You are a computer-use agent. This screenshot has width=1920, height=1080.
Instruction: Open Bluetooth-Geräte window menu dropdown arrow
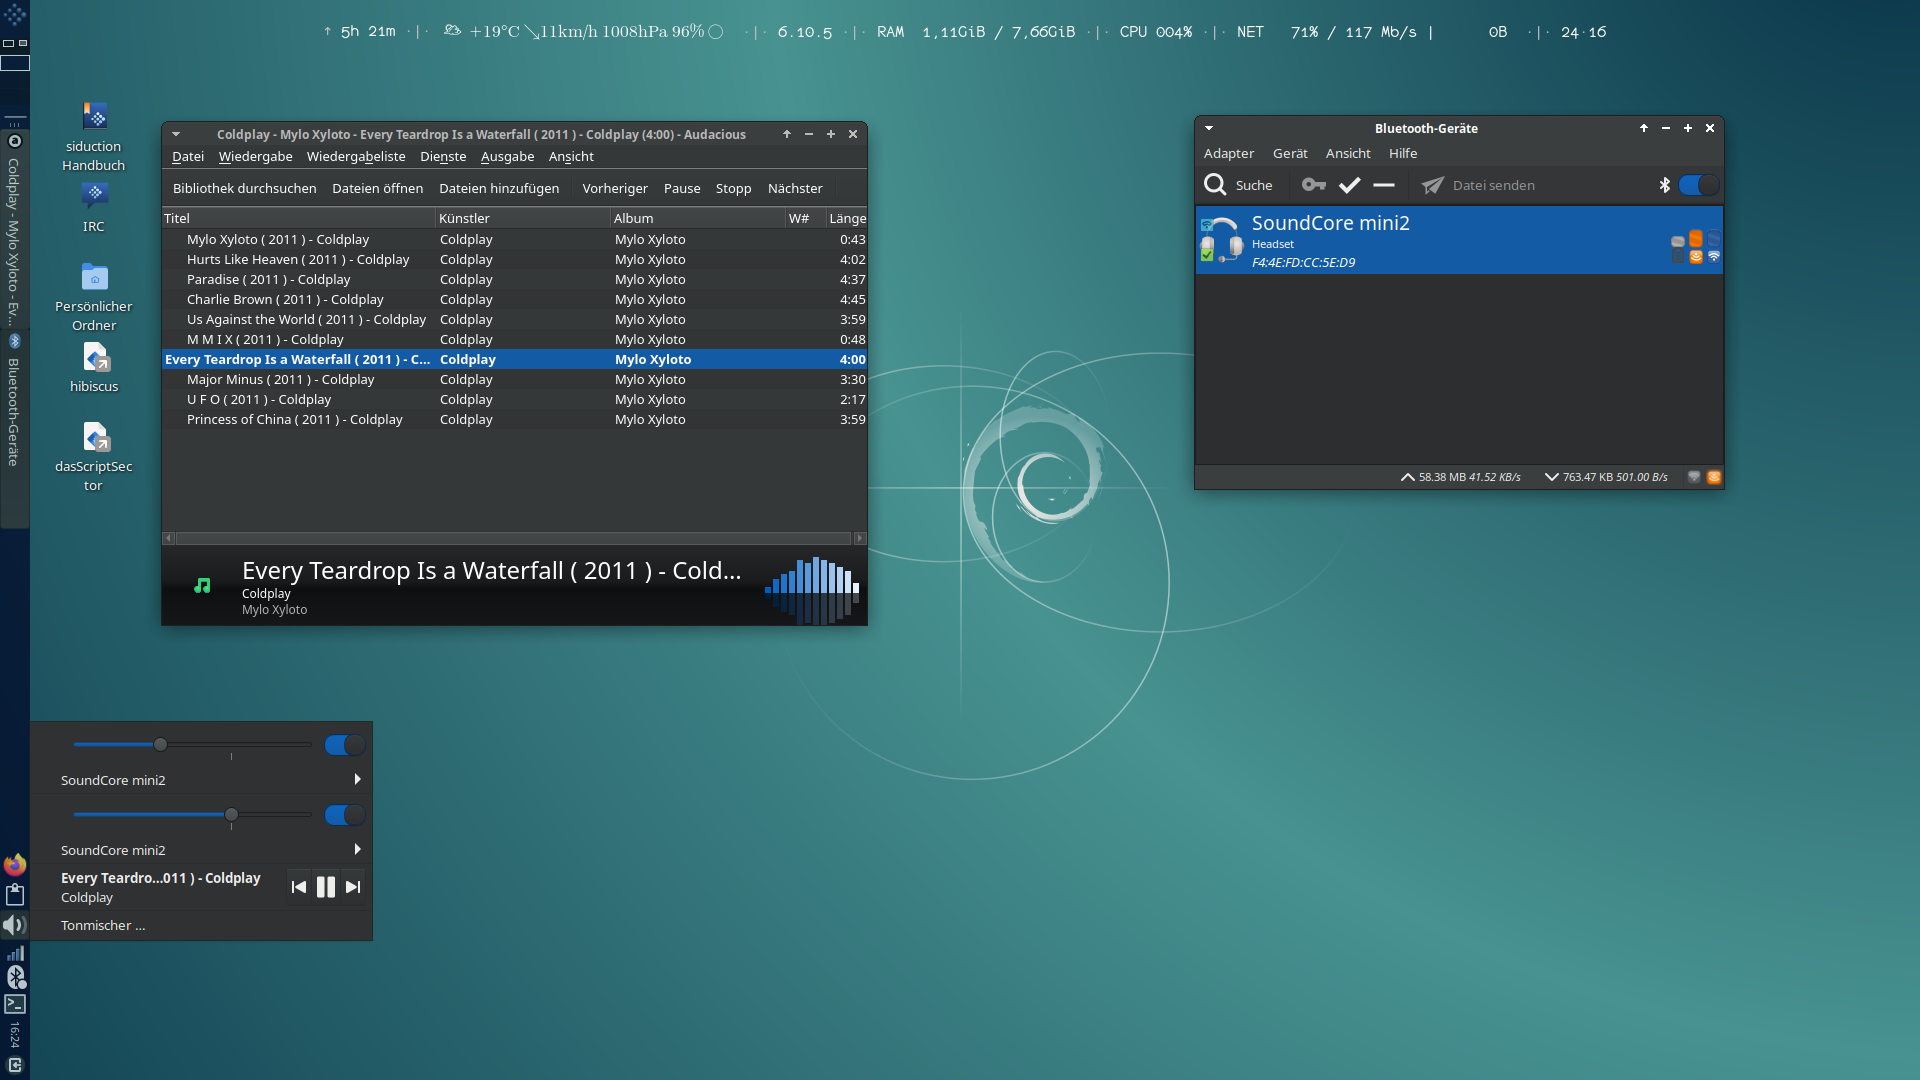pyautogui.click(x=1209, y=128)
